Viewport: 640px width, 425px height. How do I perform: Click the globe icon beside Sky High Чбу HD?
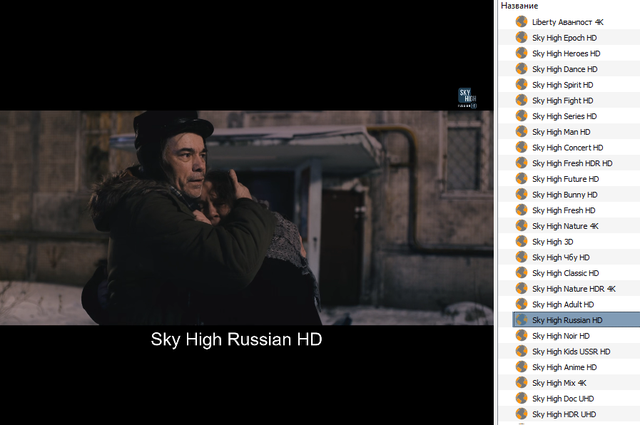pos(521,257)
